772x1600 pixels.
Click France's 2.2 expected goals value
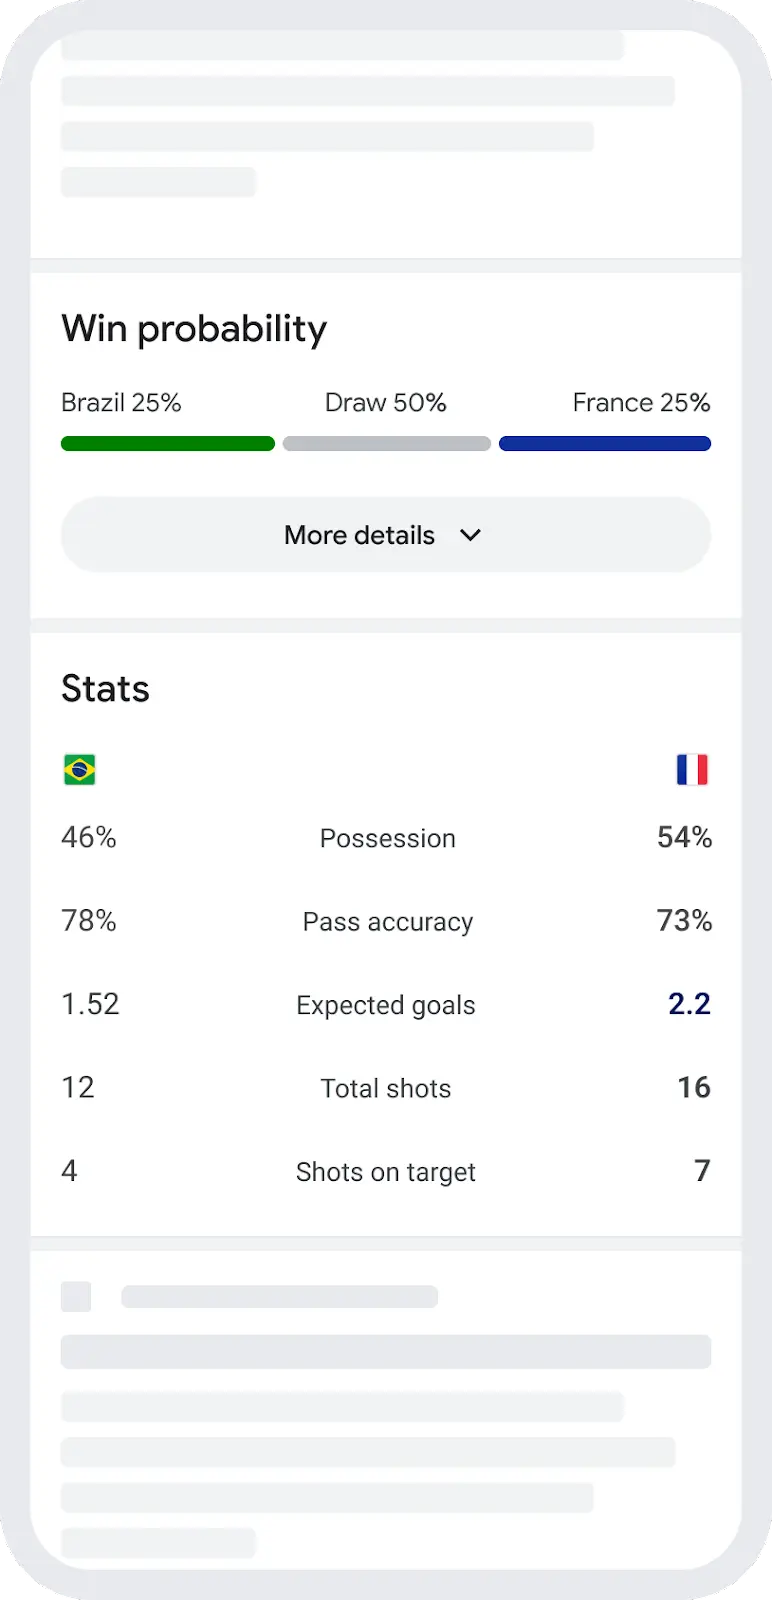(689, 1004)
